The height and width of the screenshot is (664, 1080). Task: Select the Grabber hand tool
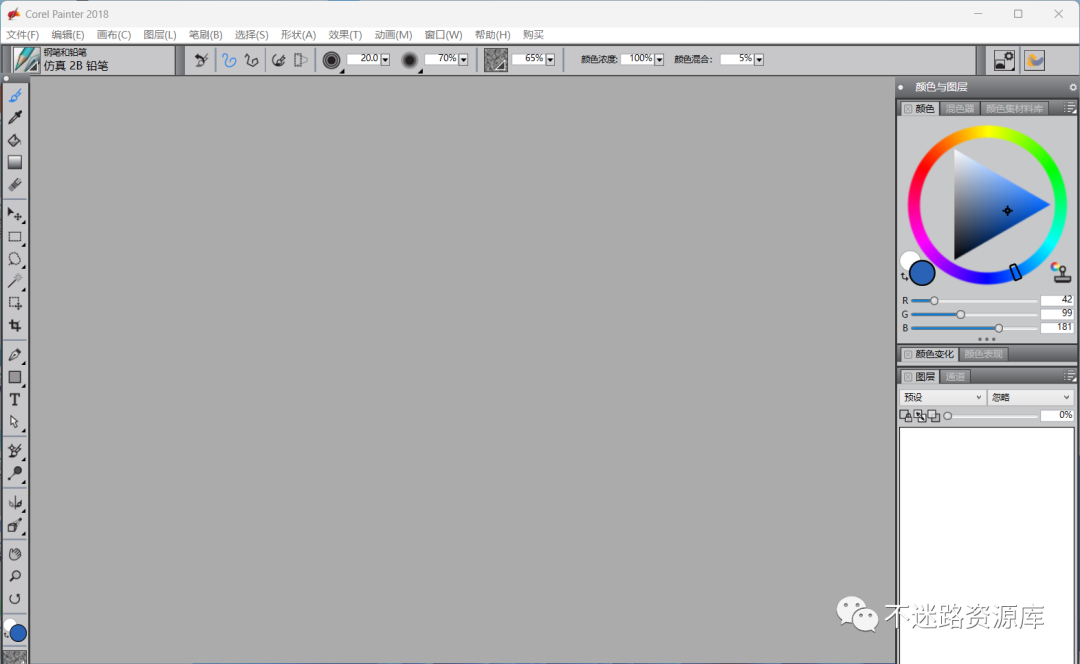[15, 554]
